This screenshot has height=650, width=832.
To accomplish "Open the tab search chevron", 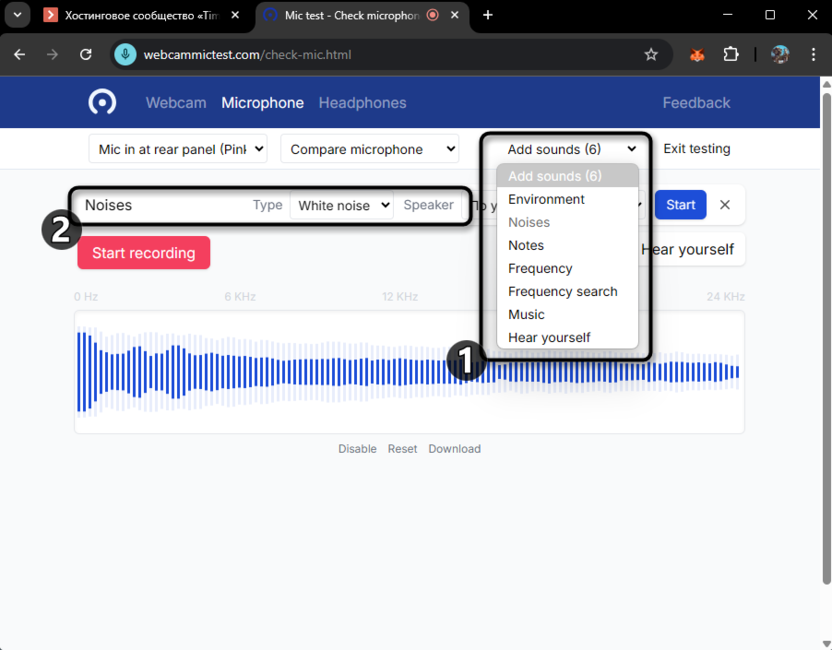I will tap(17, 15).
